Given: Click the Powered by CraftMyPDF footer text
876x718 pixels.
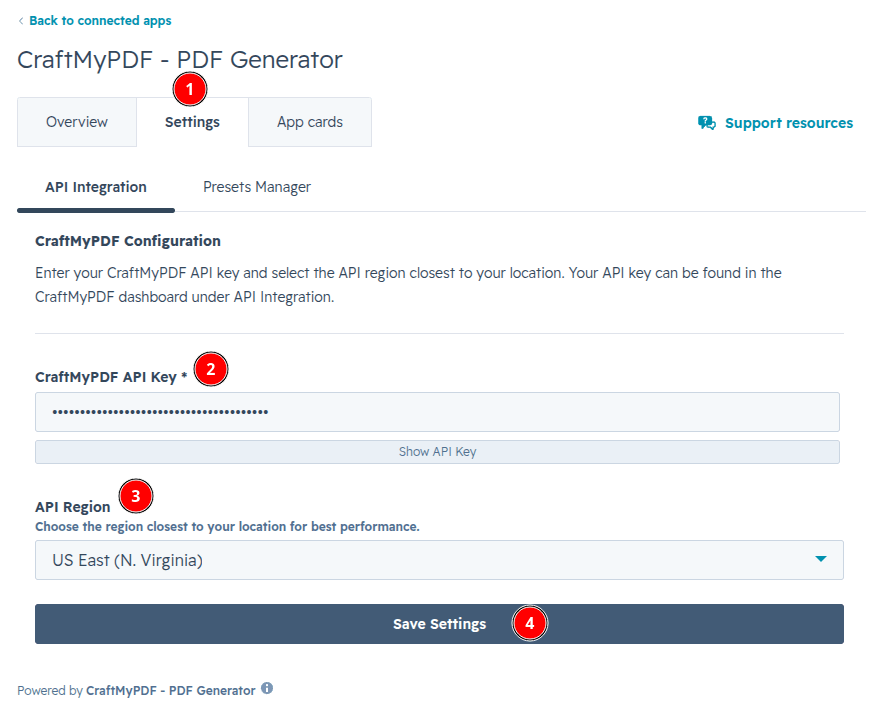Looking at the screenshot, I should click(136, 691).
